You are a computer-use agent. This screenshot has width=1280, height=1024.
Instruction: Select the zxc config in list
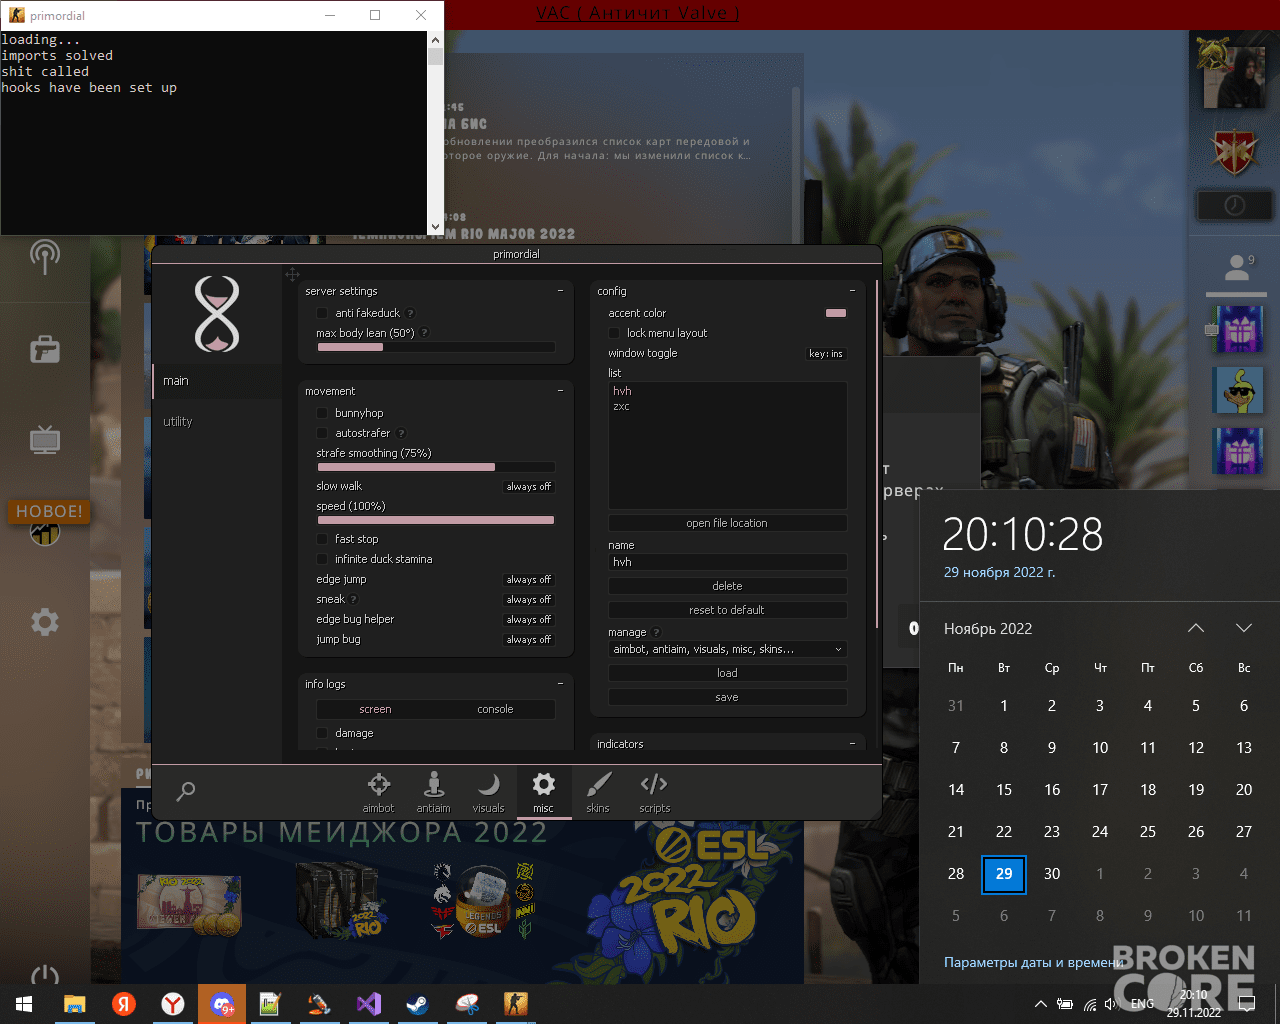tap(621, 407)
